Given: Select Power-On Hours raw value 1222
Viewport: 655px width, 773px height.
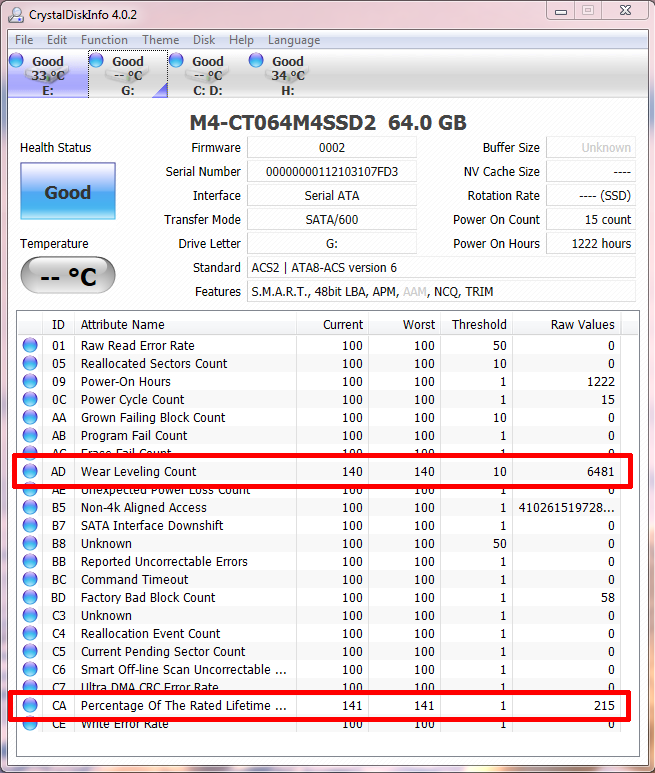Looking at the screenshot, I should click(x=601, y=382).
